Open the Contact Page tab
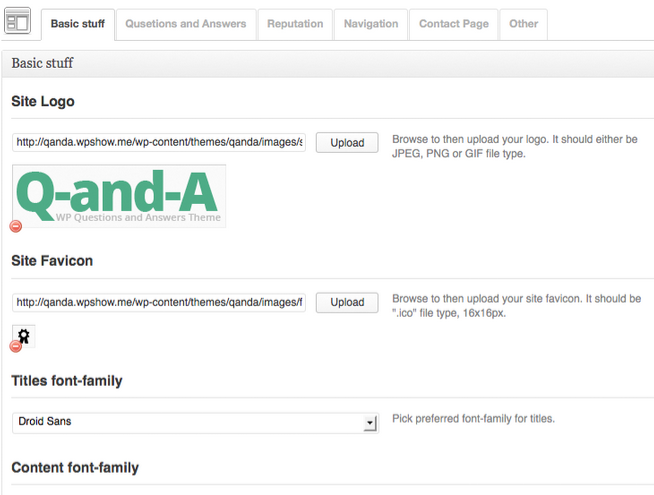The width and height of the screenshot is (654, 495). coord(454,24)
